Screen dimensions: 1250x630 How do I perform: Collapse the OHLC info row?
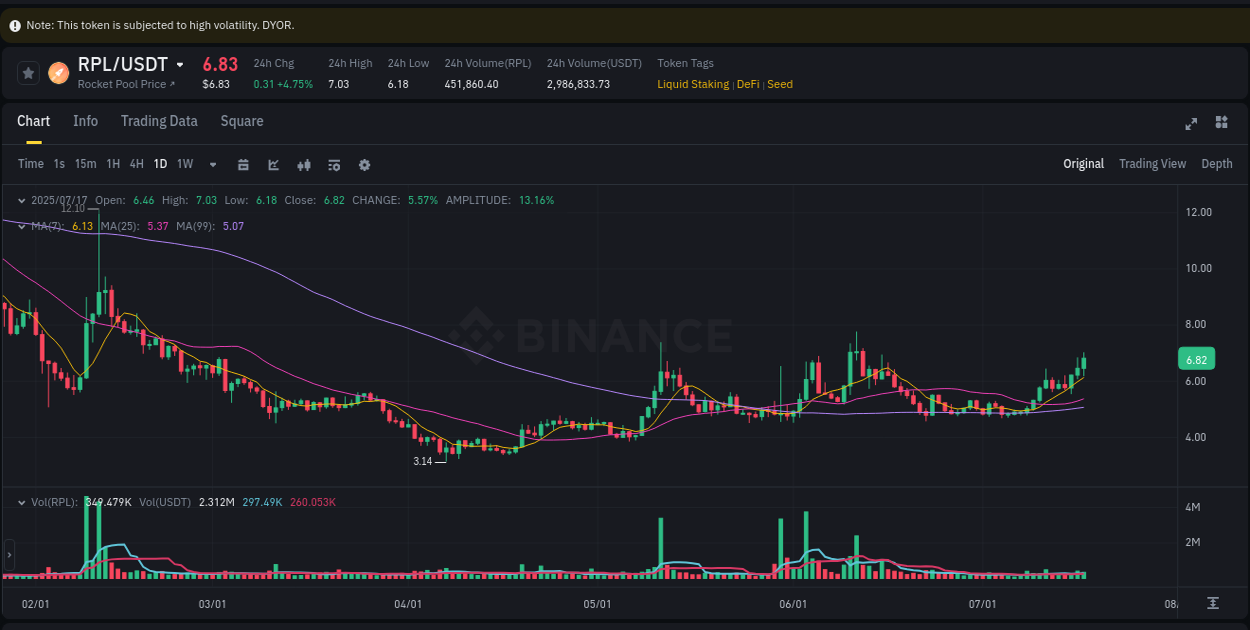pos(21,200)
